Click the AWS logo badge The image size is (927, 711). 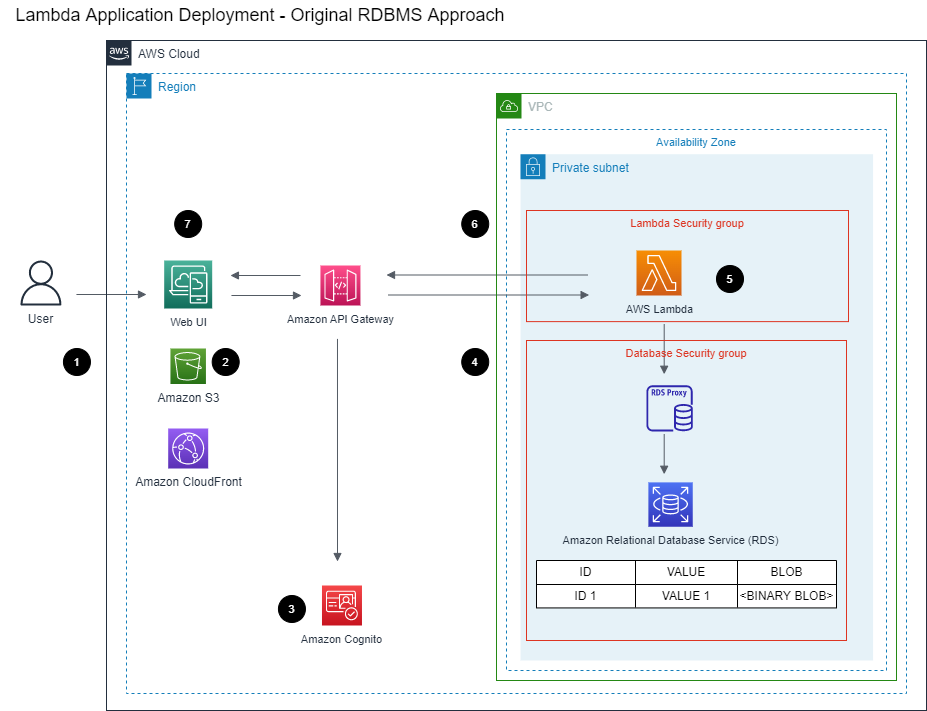click(x=119, y=53)
